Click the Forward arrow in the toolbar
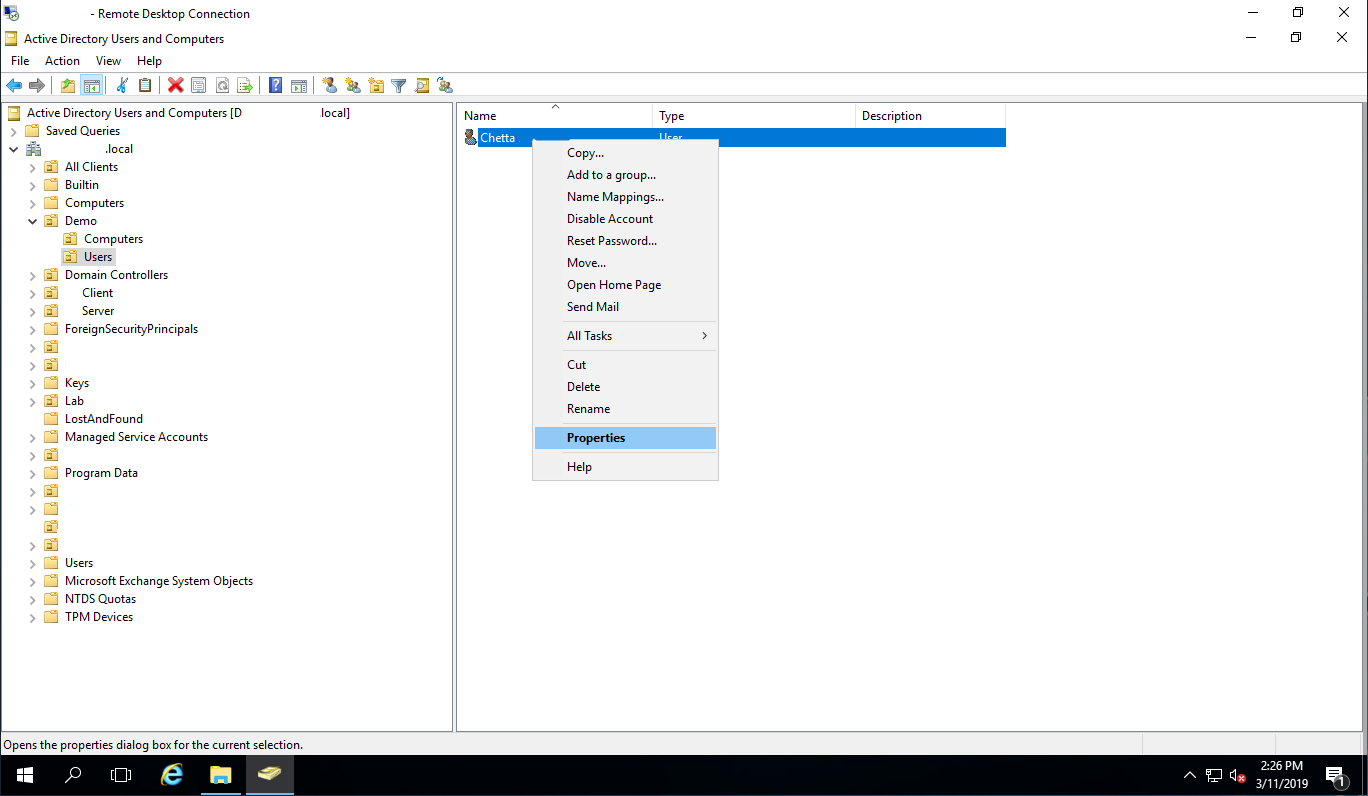Screen dimensions: 1368x796 pos(37,86)
